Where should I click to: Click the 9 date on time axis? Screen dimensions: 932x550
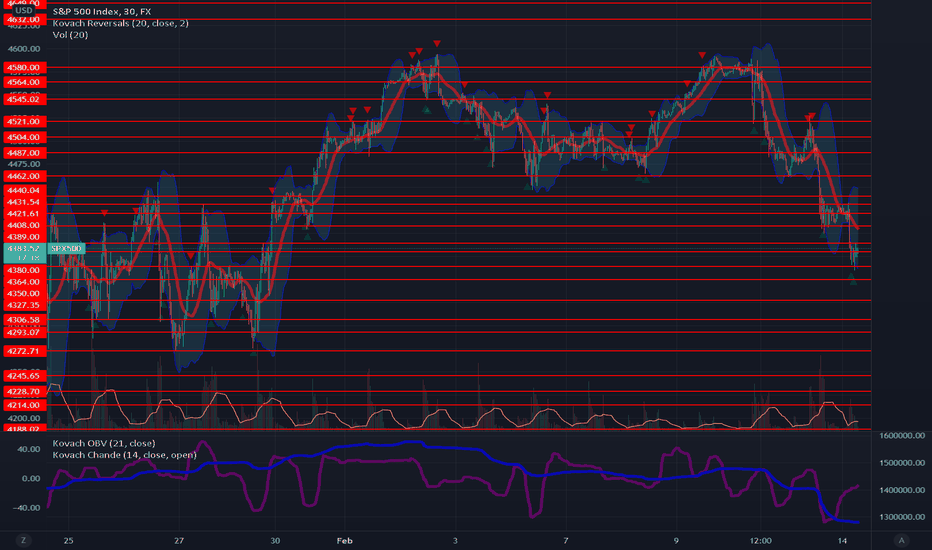point(676,540)
